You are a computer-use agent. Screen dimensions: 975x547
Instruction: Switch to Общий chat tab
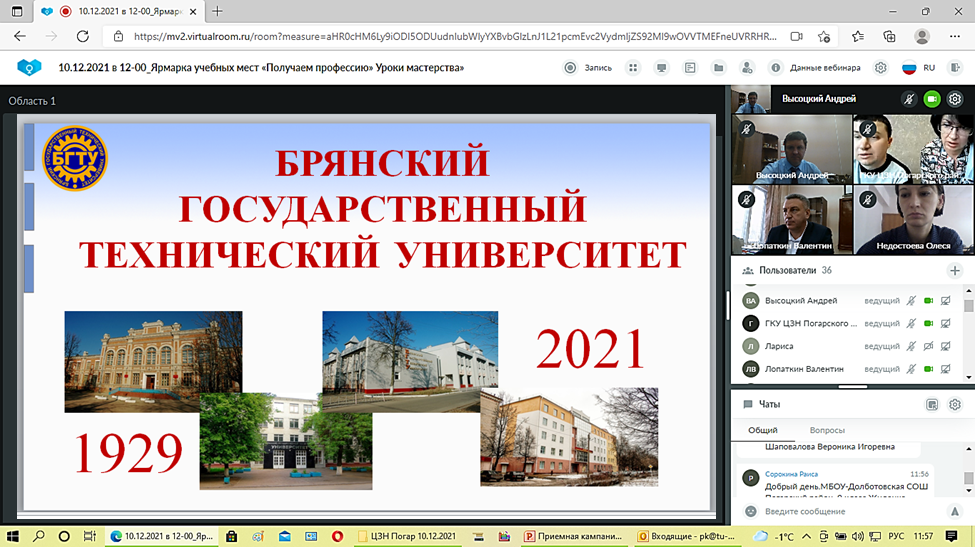[762, 430]
